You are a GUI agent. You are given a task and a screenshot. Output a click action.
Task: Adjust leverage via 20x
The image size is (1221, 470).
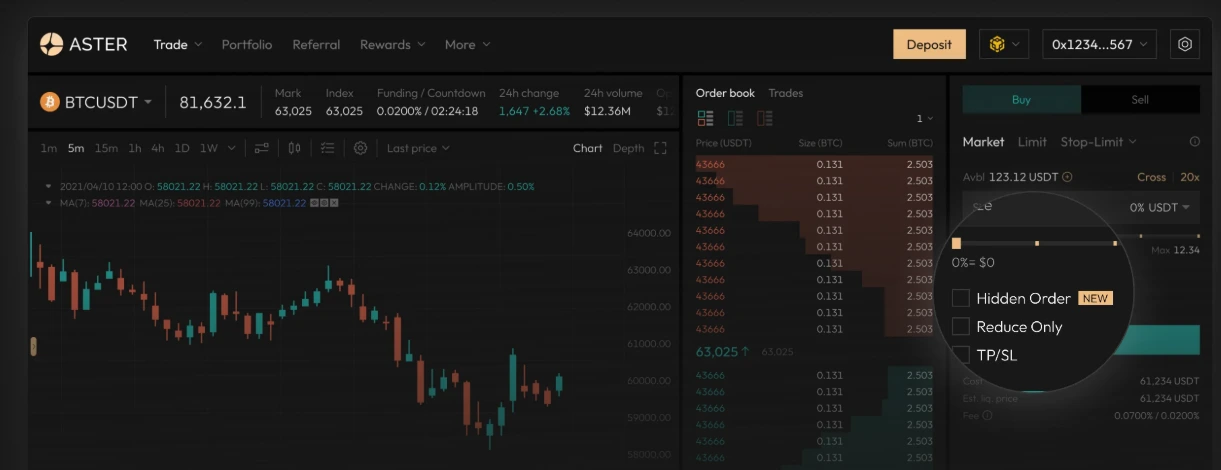click(1189, 177)
